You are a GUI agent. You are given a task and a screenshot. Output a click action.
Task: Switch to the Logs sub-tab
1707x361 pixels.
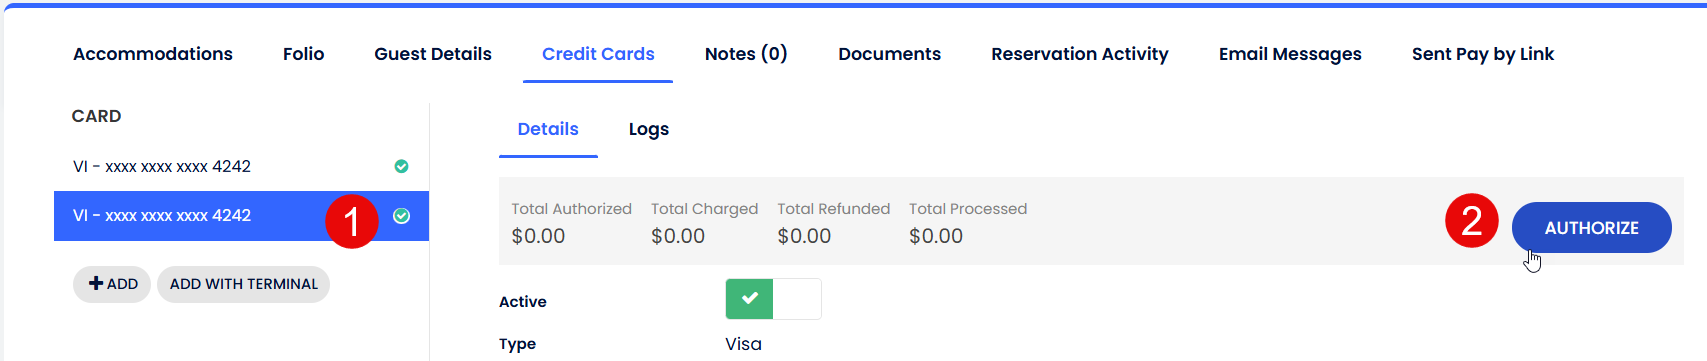(649, 129)
